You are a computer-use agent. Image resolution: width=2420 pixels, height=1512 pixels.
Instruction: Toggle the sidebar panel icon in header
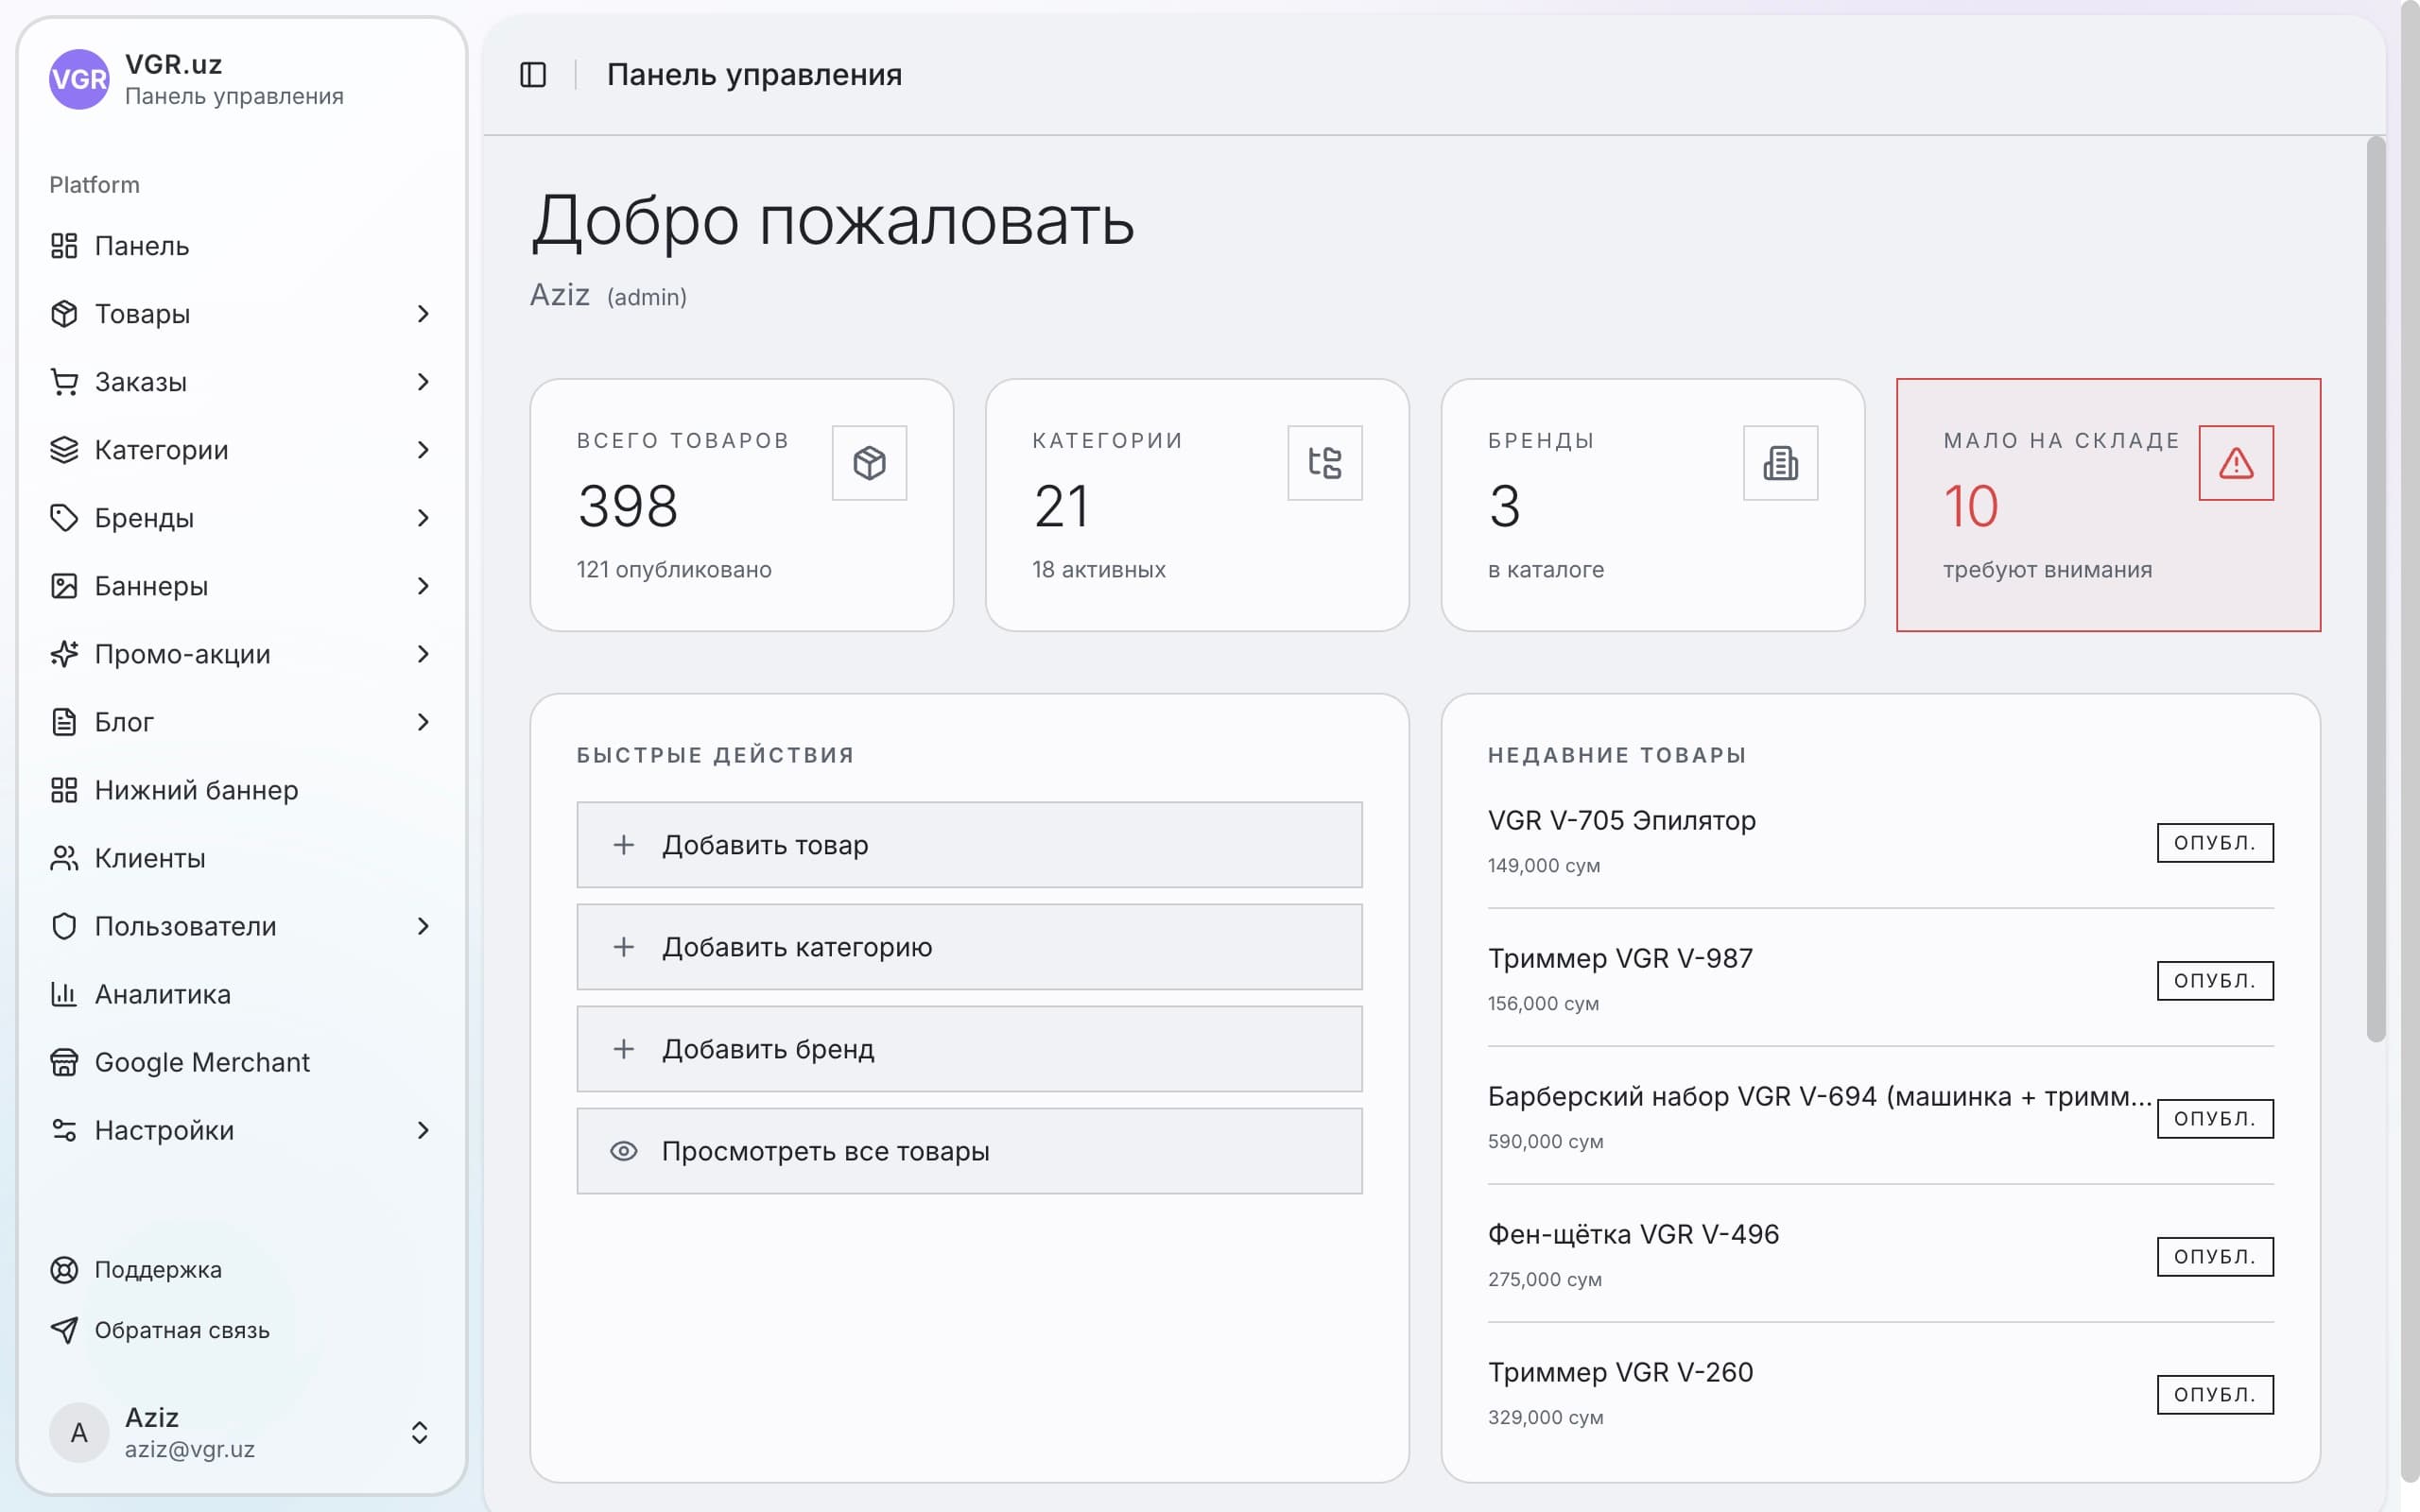pyautogui.click(x=533, y=75)
